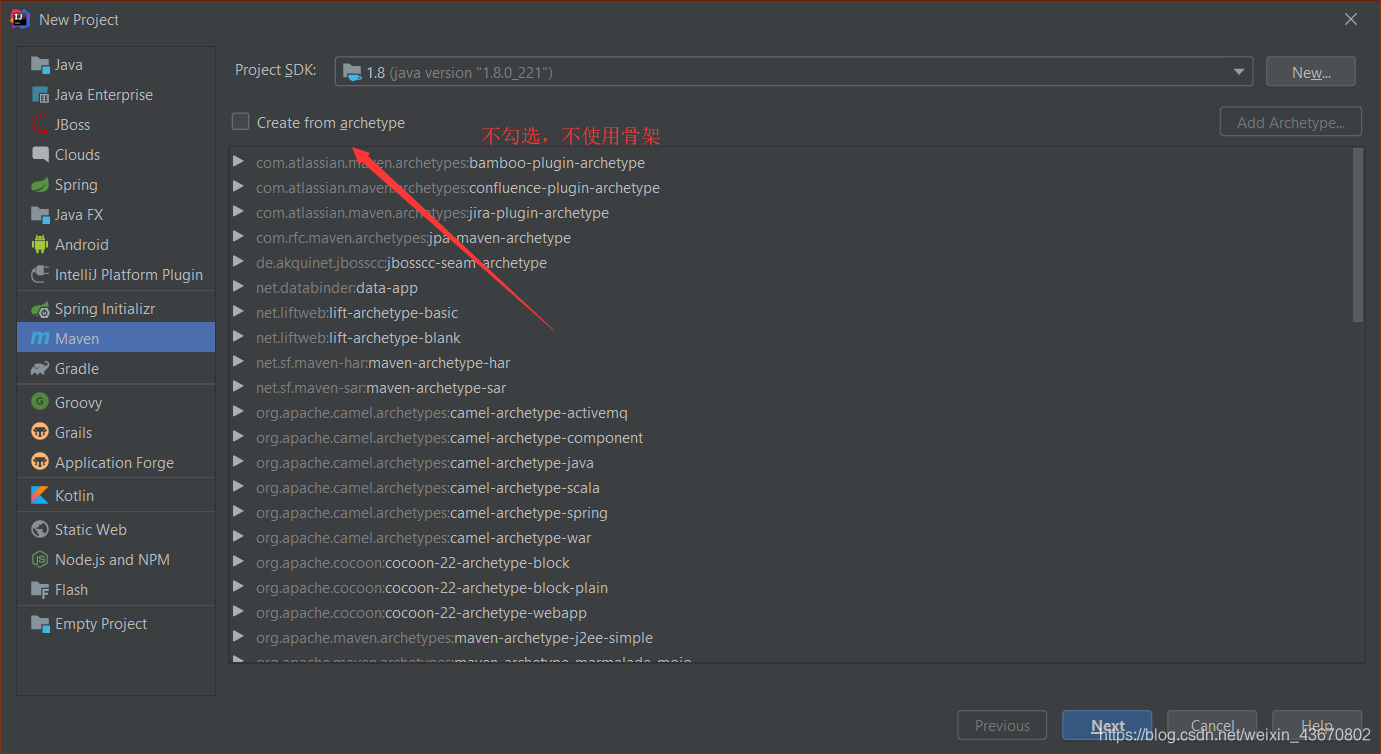Screen dimensions: 1381x754
Task: Select Gradle project type
Action: [116, 369]
